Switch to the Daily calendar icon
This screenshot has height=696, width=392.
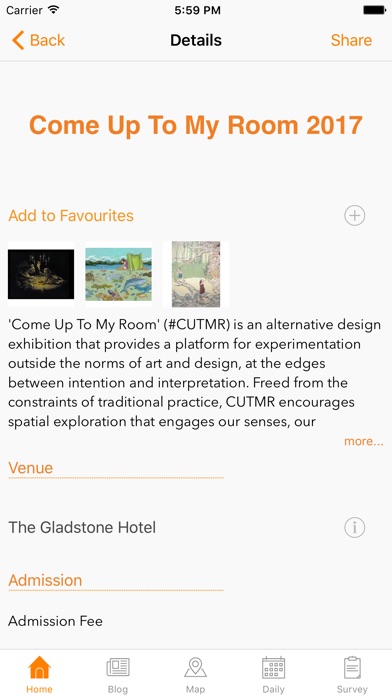(273, 668)
